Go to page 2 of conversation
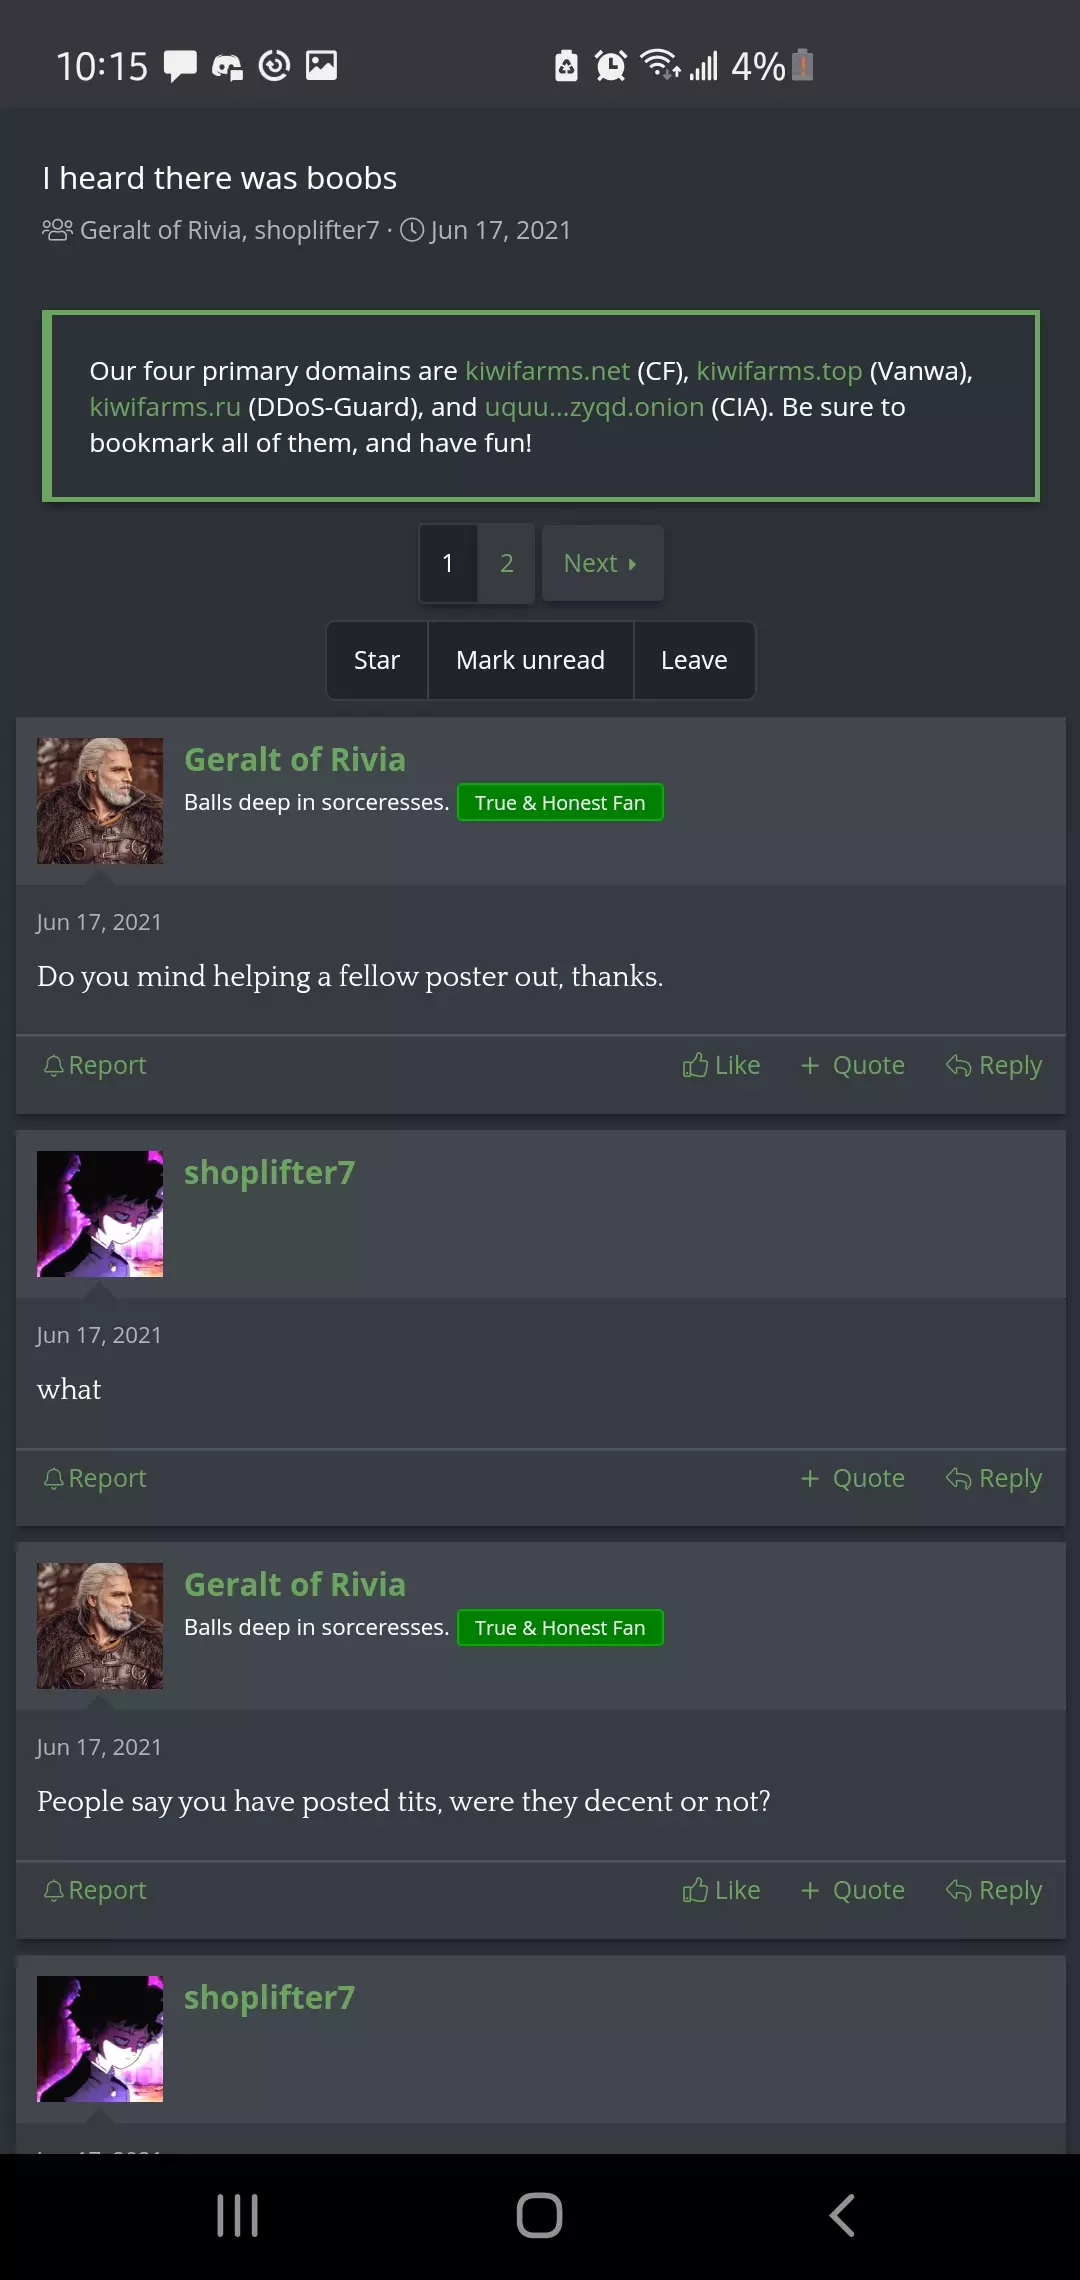The image size is (1080, 2280). [507, 563]
